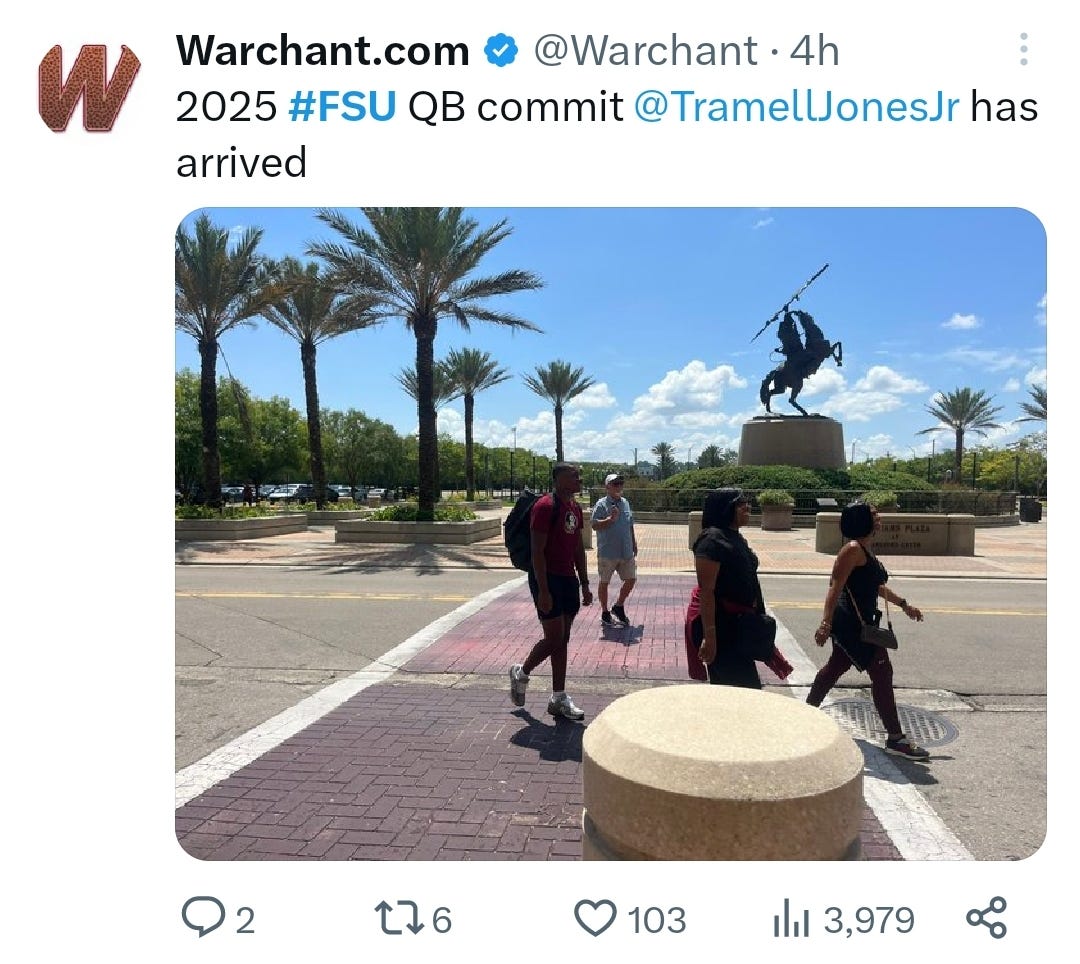Open the #FSU hashtag
This screenshot has width=1080, height=964.
pyautogui.click(x=342, y=107)
